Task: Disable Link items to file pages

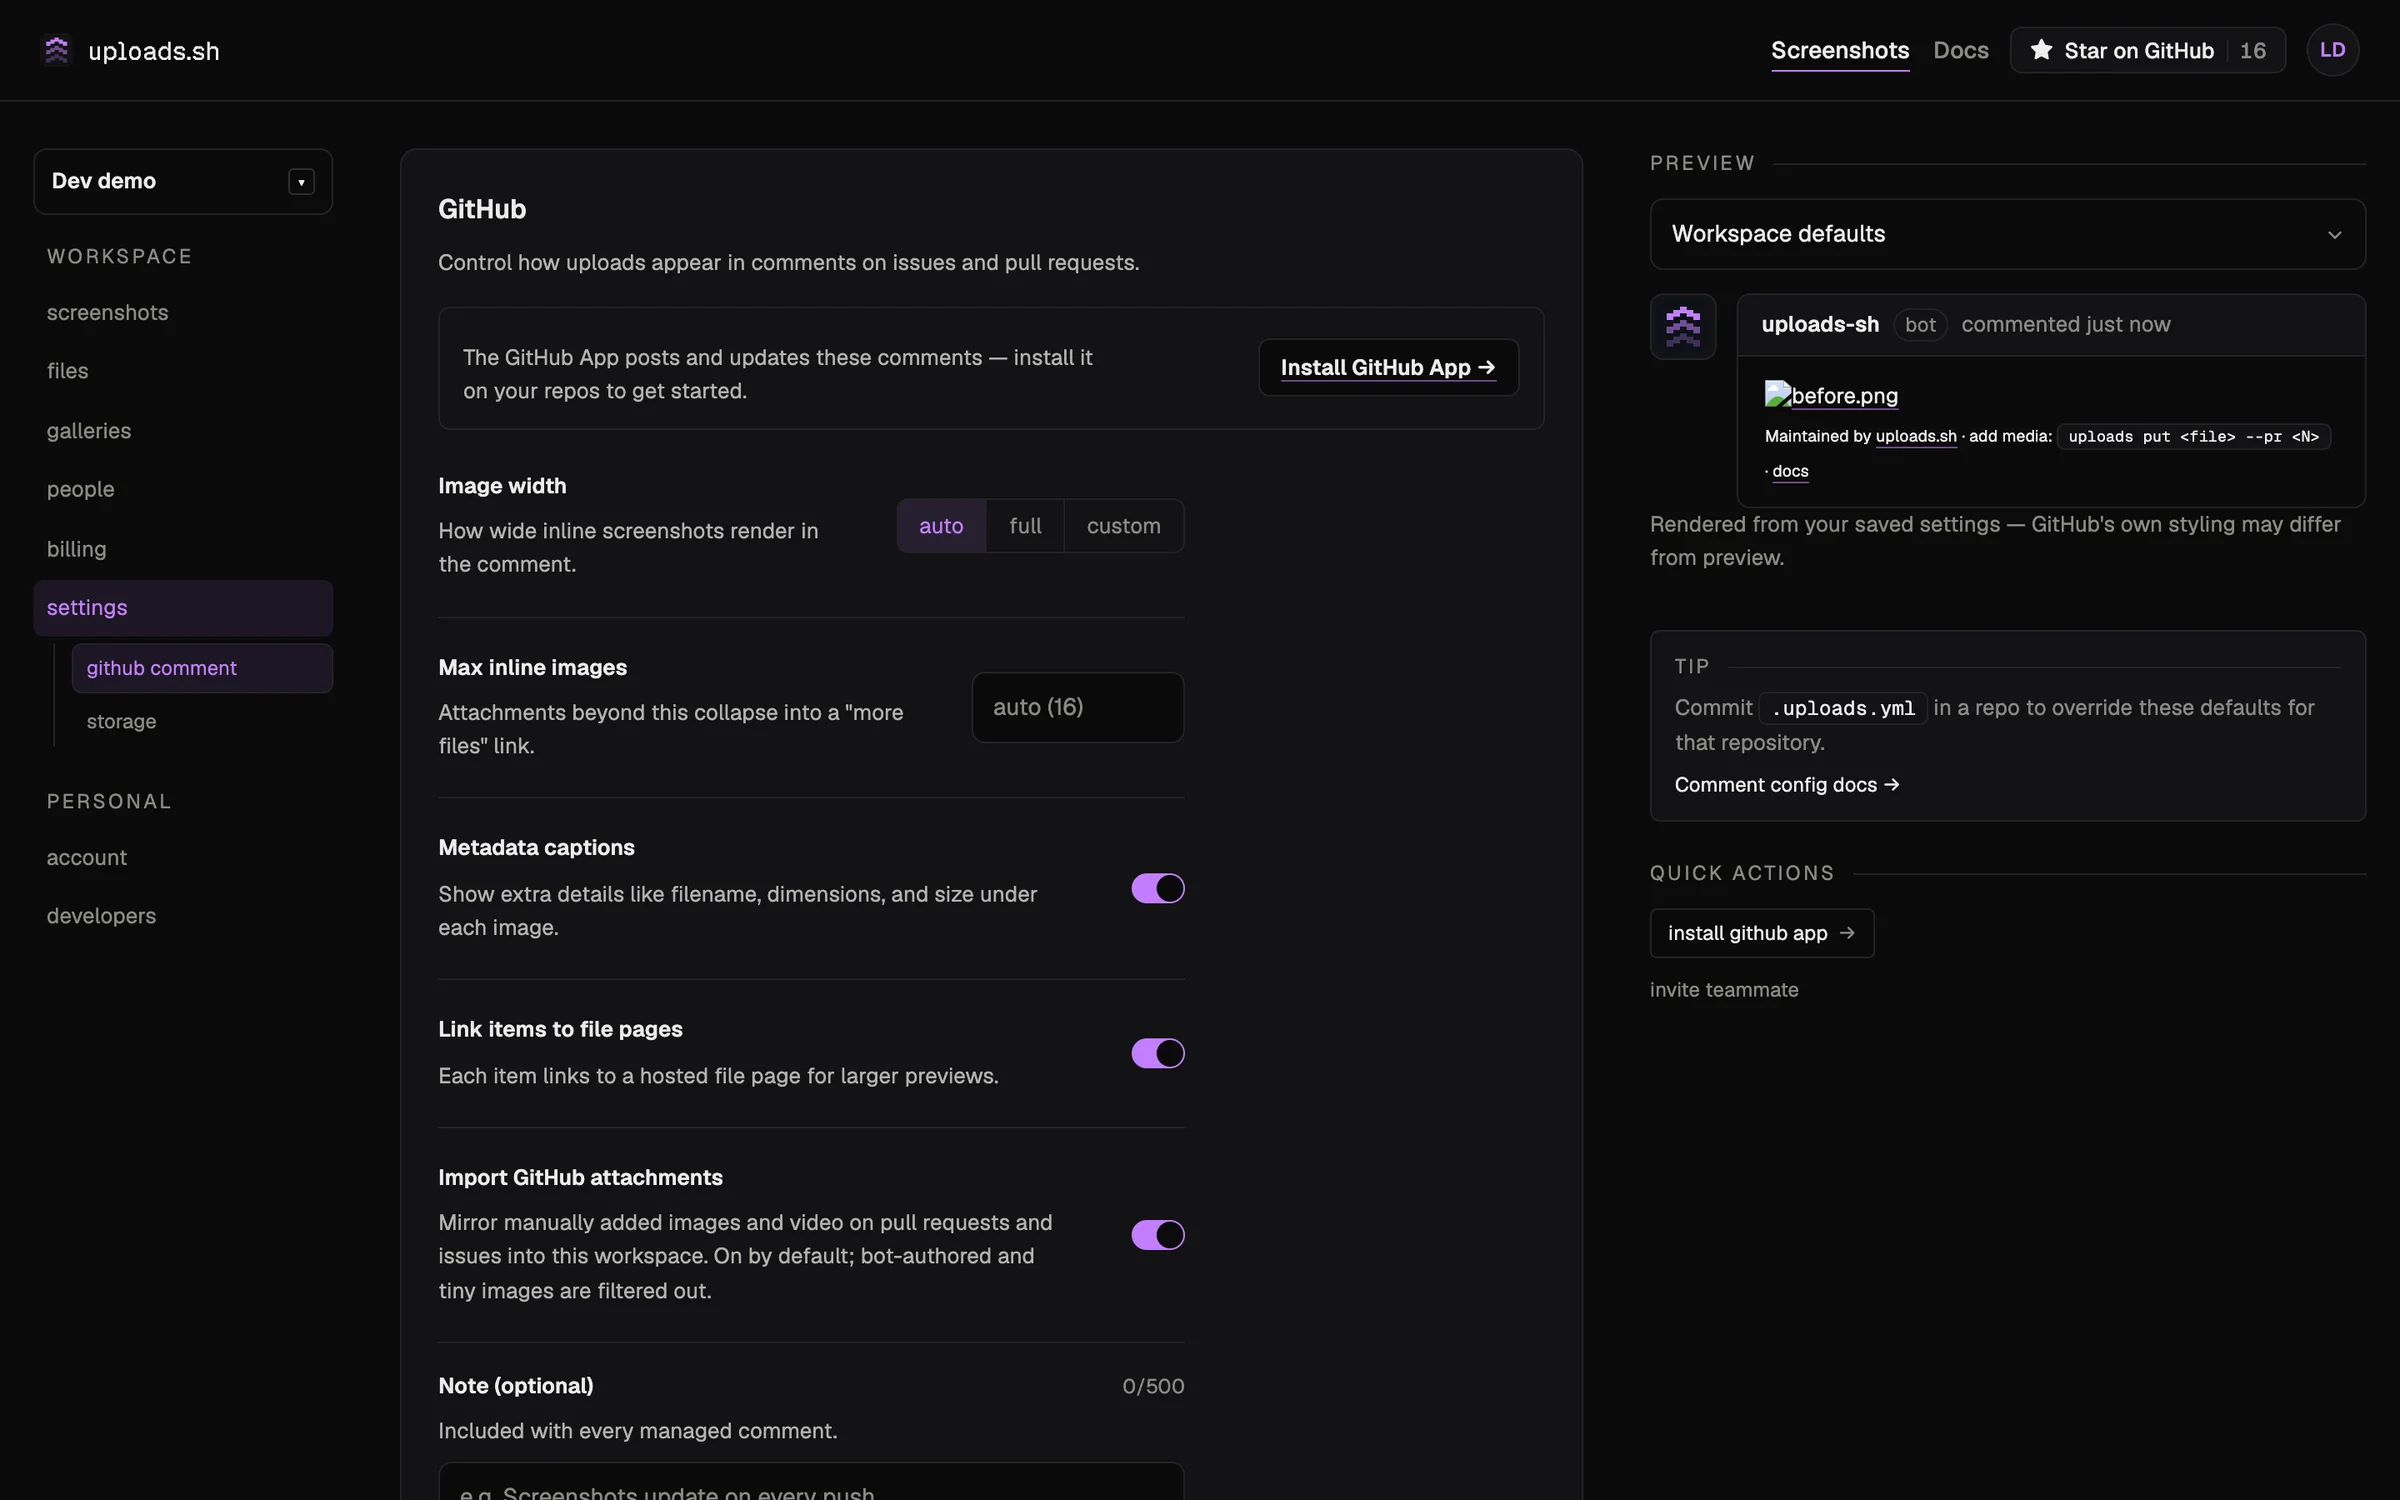Action: coord(1158,1053)
